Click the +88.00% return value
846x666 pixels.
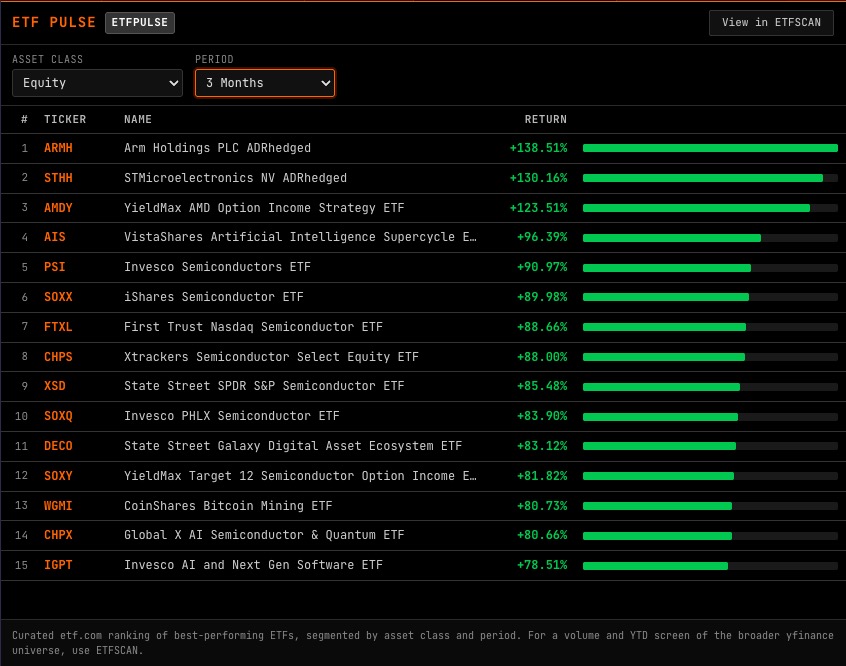click(x=542, y=357)
